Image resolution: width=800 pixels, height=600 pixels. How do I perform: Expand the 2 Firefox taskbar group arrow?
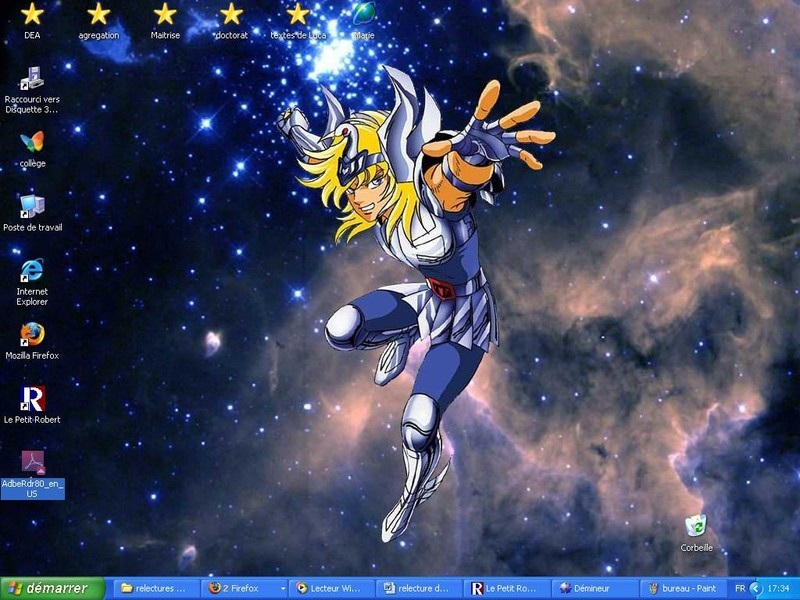[x=283, y=589]
